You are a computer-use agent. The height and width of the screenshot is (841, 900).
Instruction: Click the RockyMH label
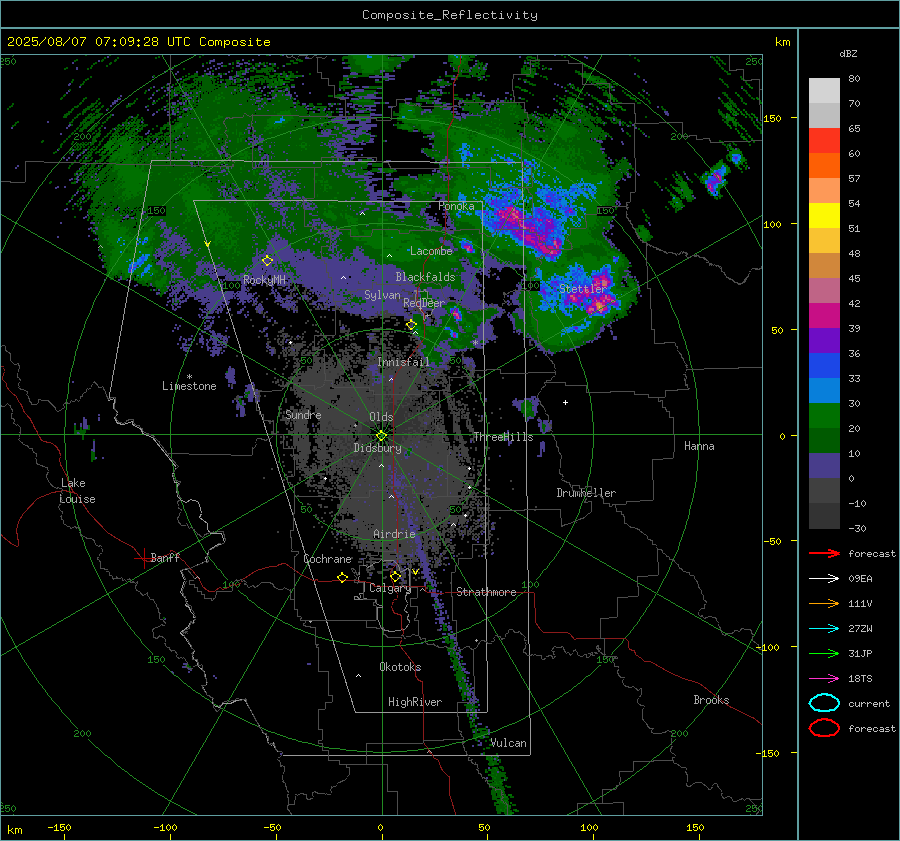(x=264, y=280)
